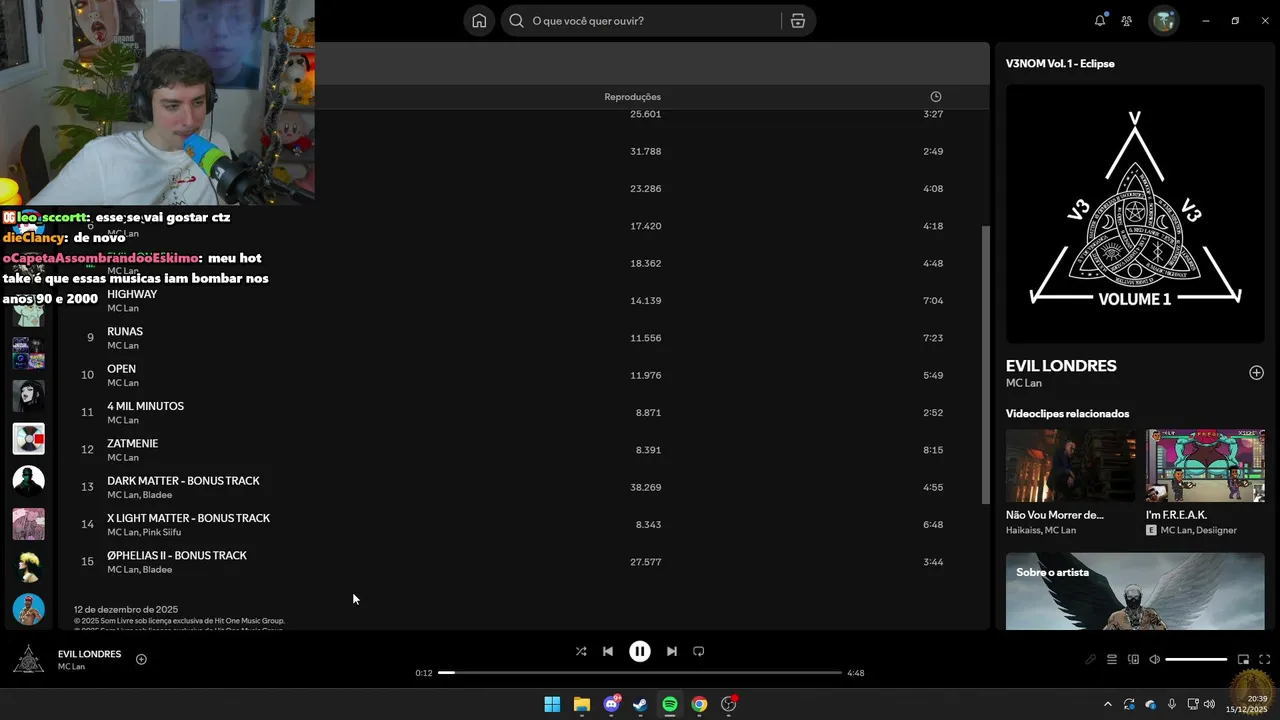Toggle repeat mode
The image size is (1280, 720).
(x=699, y=651)
